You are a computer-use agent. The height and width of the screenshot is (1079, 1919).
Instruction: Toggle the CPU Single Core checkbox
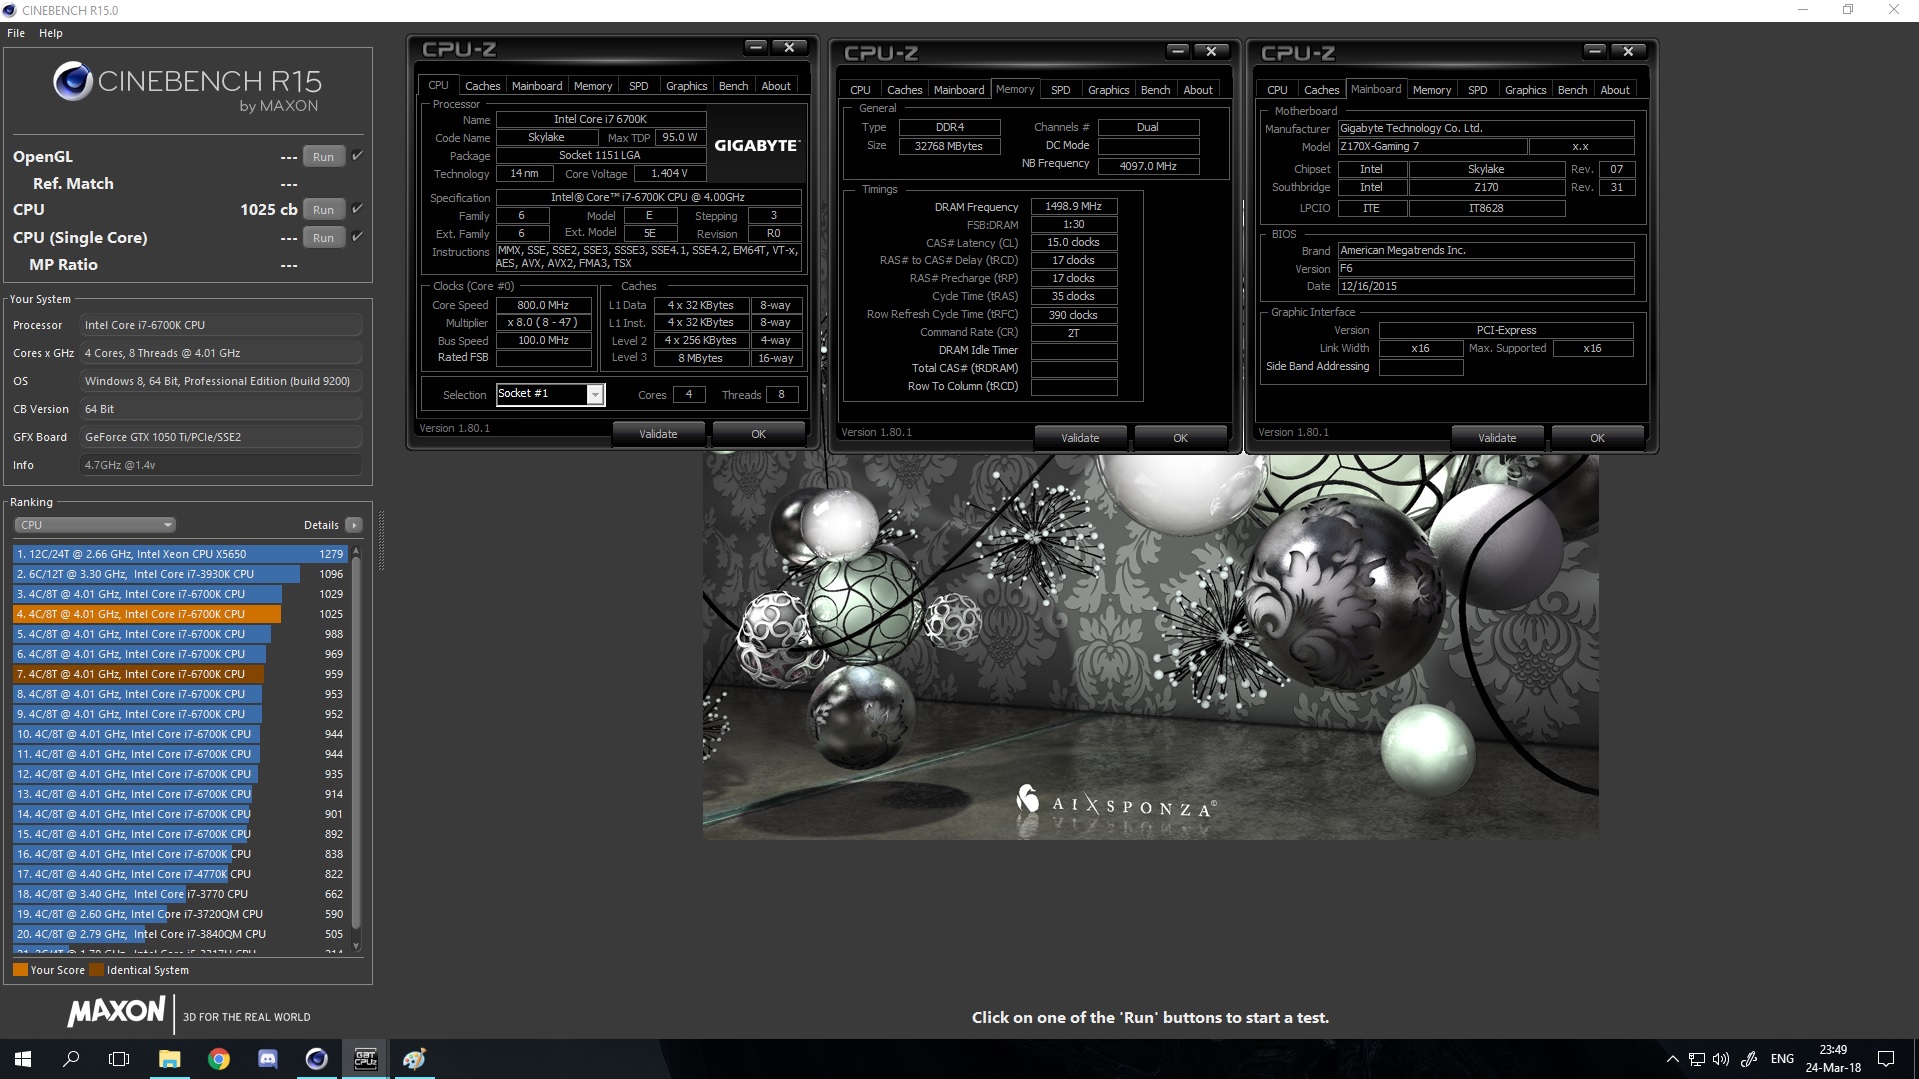[x=357, y=237]
